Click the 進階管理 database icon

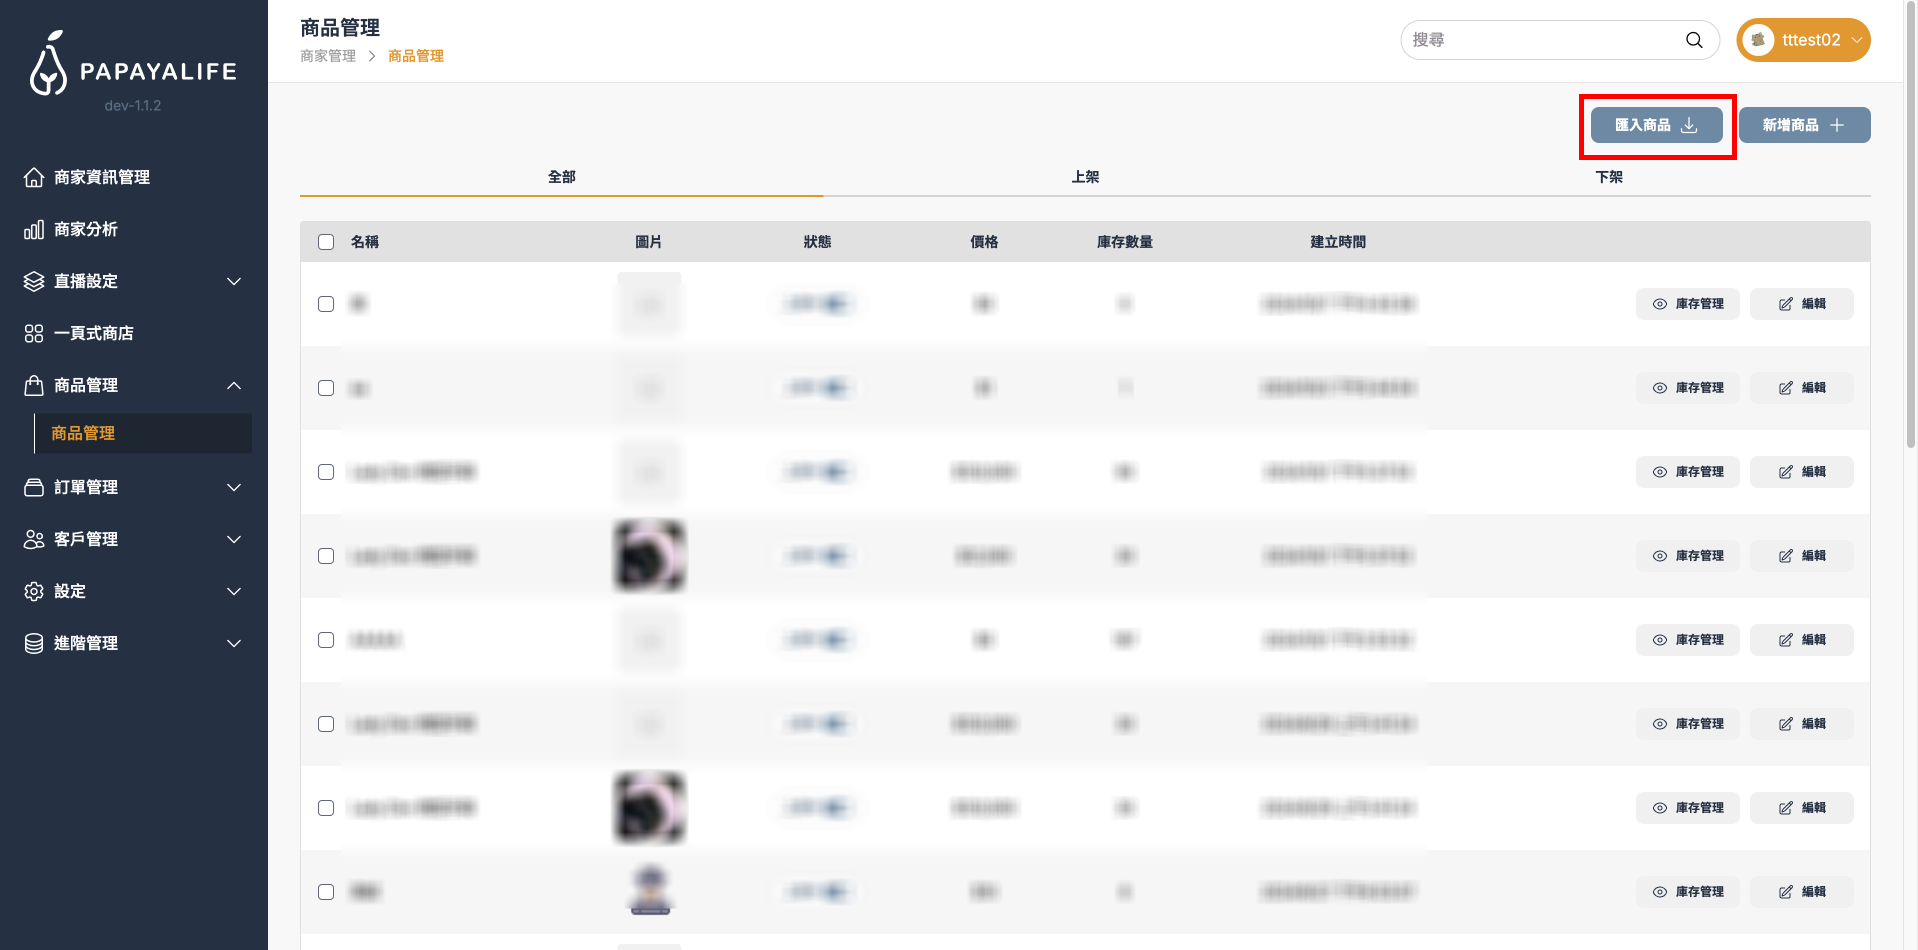coord(34,643)
